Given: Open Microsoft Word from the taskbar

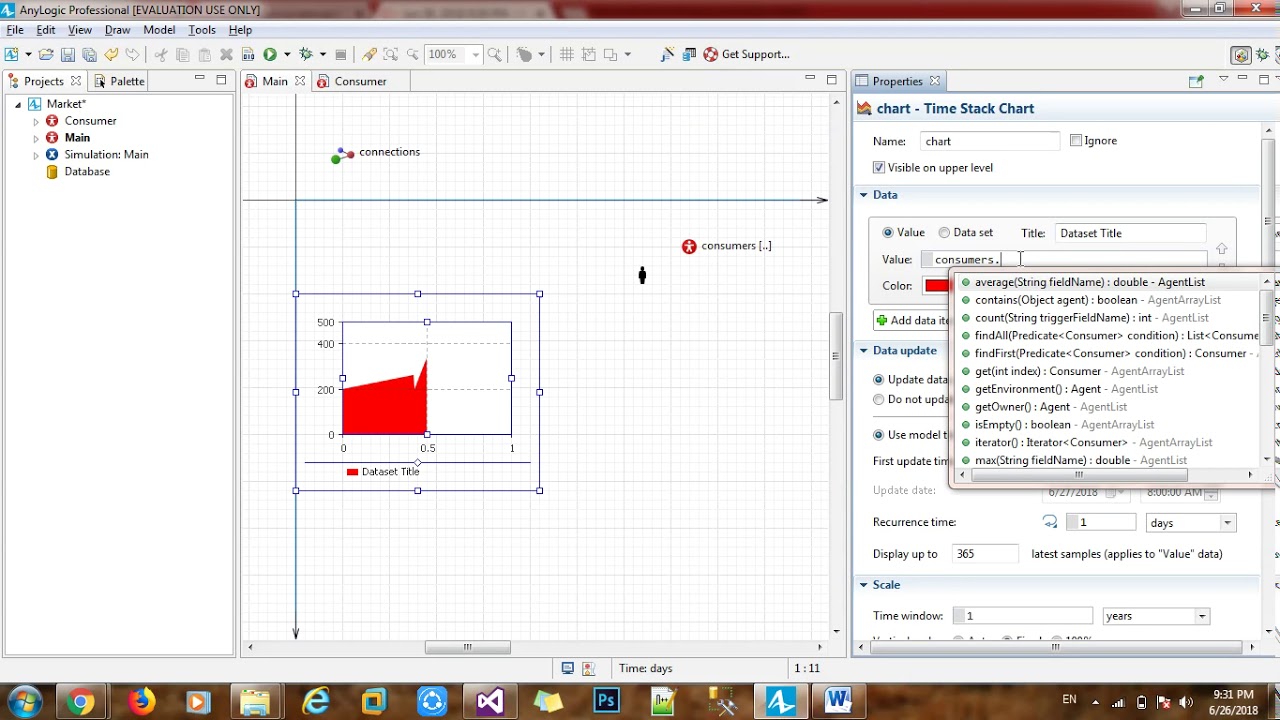Looking at the screenshot, I should pyautogui.click(x=838, y=701).
